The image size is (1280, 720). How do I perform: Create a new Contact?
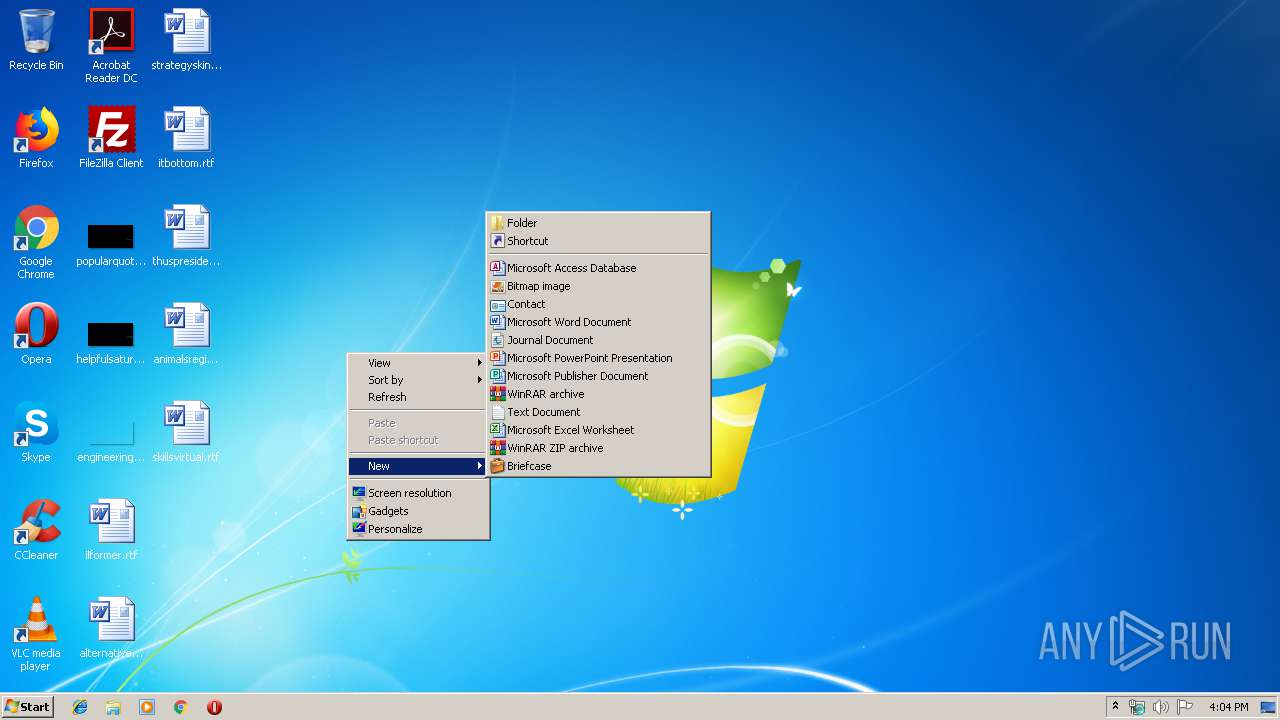[598, 304]
